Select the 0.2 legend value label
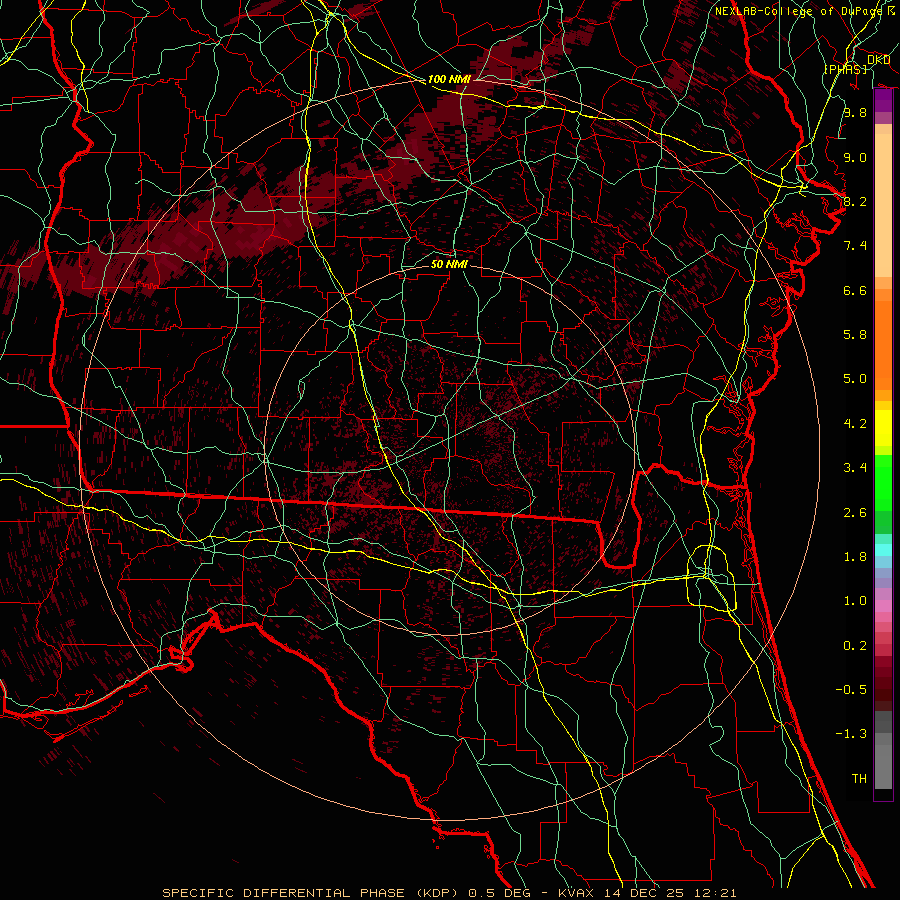The image size is (900, 900). tap(854, 645)
